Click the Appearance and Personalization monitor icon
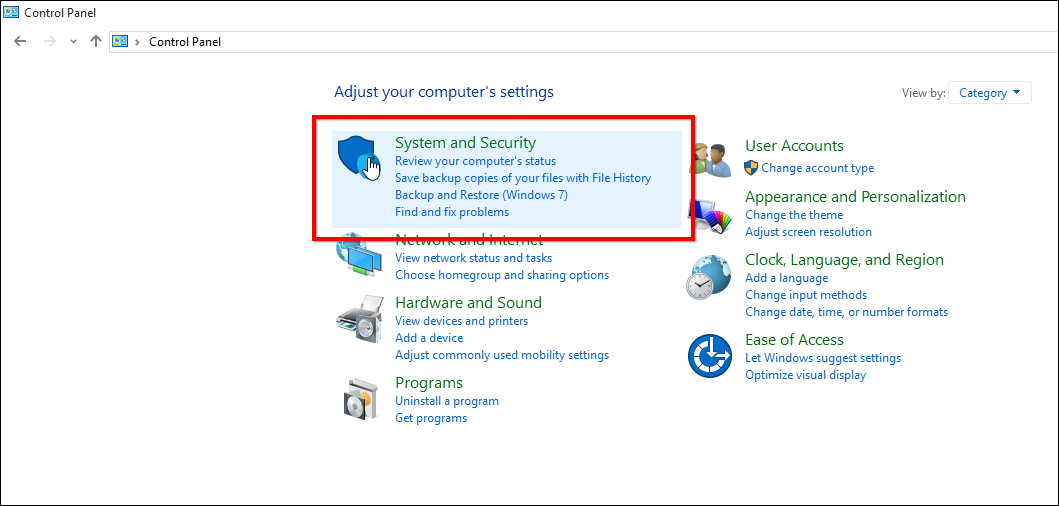This screenshot has width=1059, height=506. point(710,217)
